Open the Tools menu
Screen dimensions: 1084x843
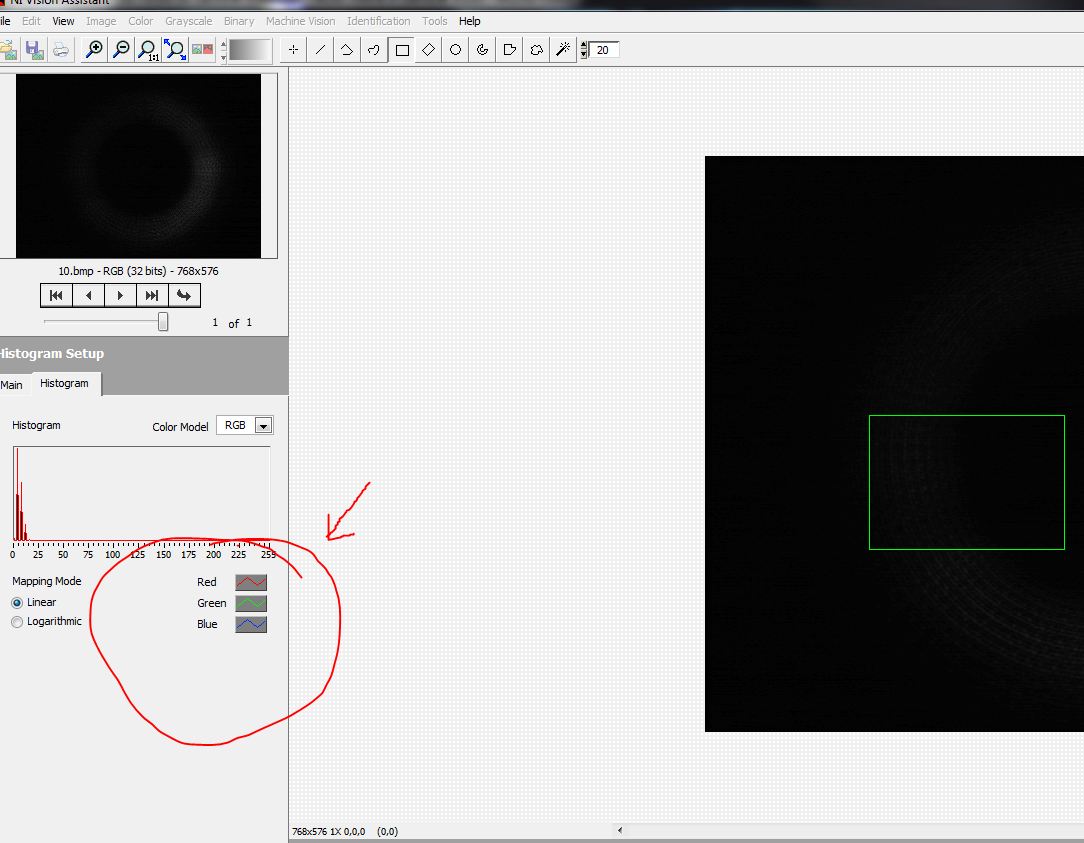tap(435, 21)
